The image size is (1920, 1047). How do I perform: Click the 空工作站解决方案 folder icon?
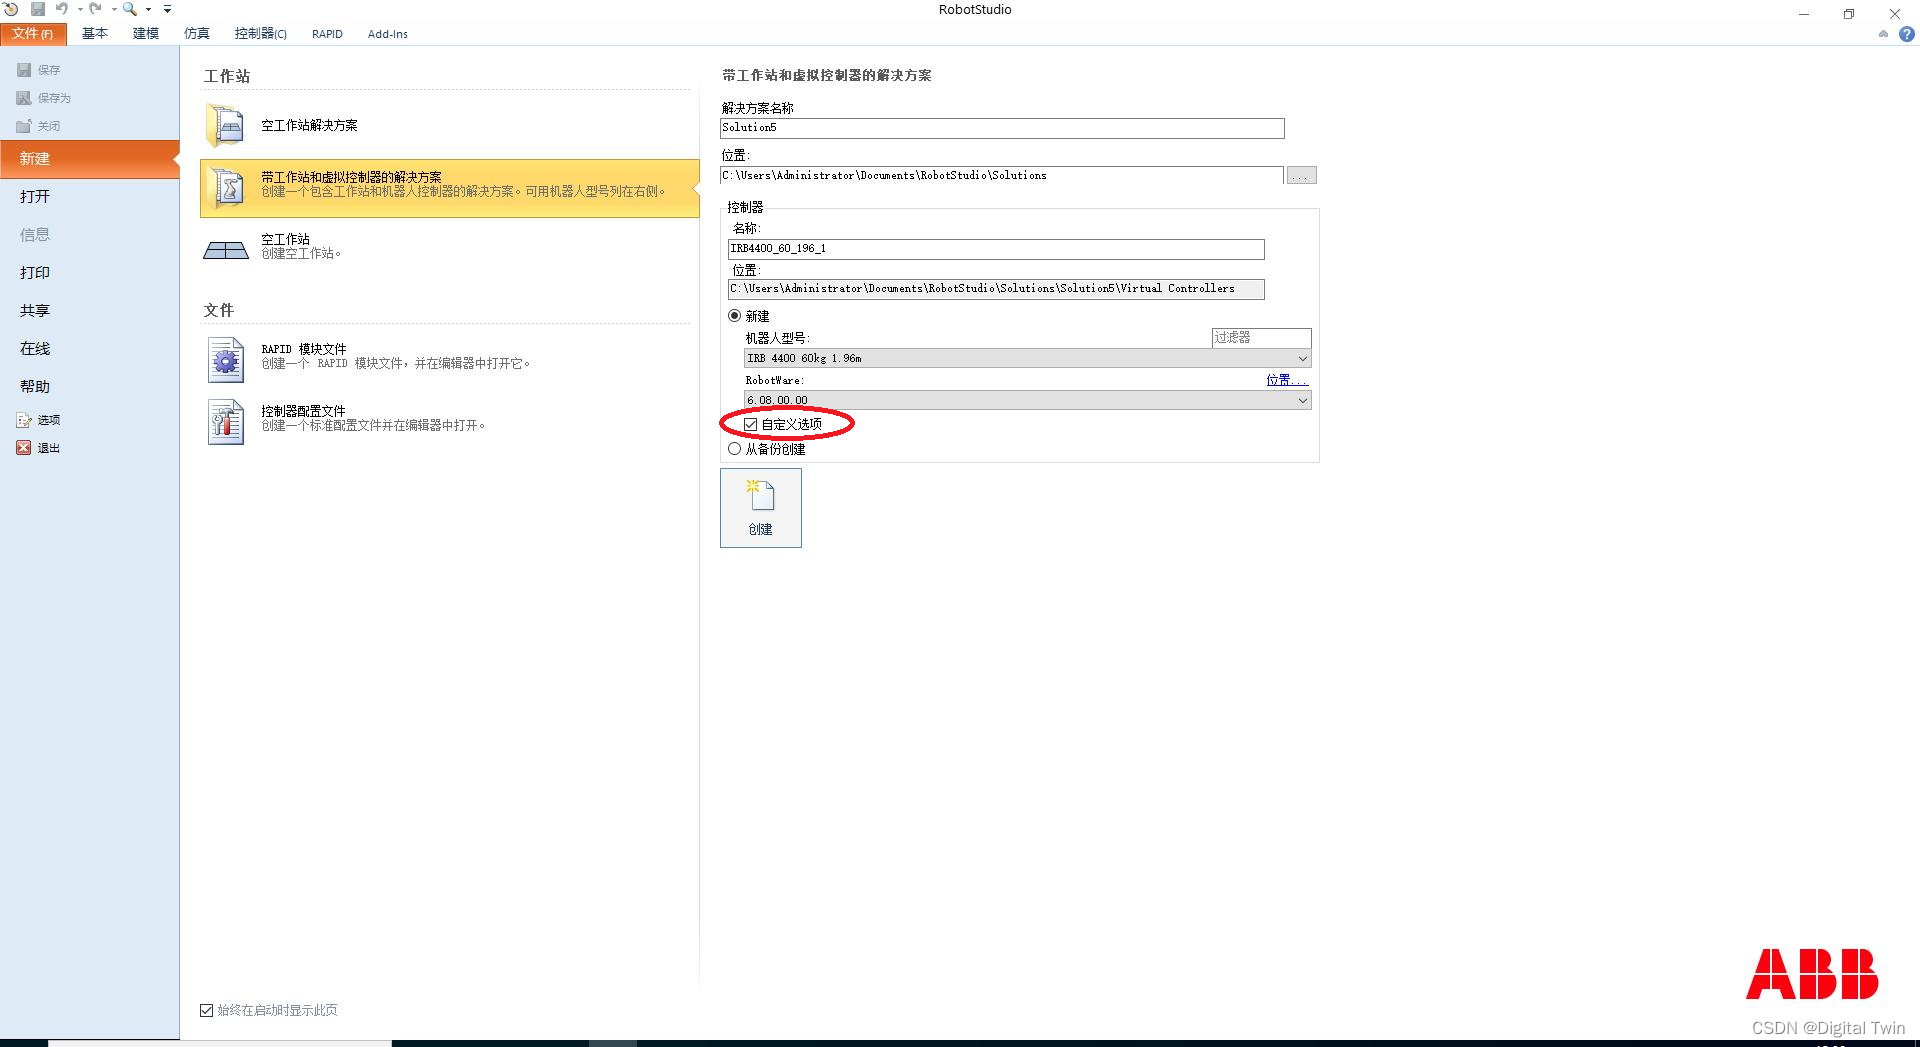click(226, 126)
